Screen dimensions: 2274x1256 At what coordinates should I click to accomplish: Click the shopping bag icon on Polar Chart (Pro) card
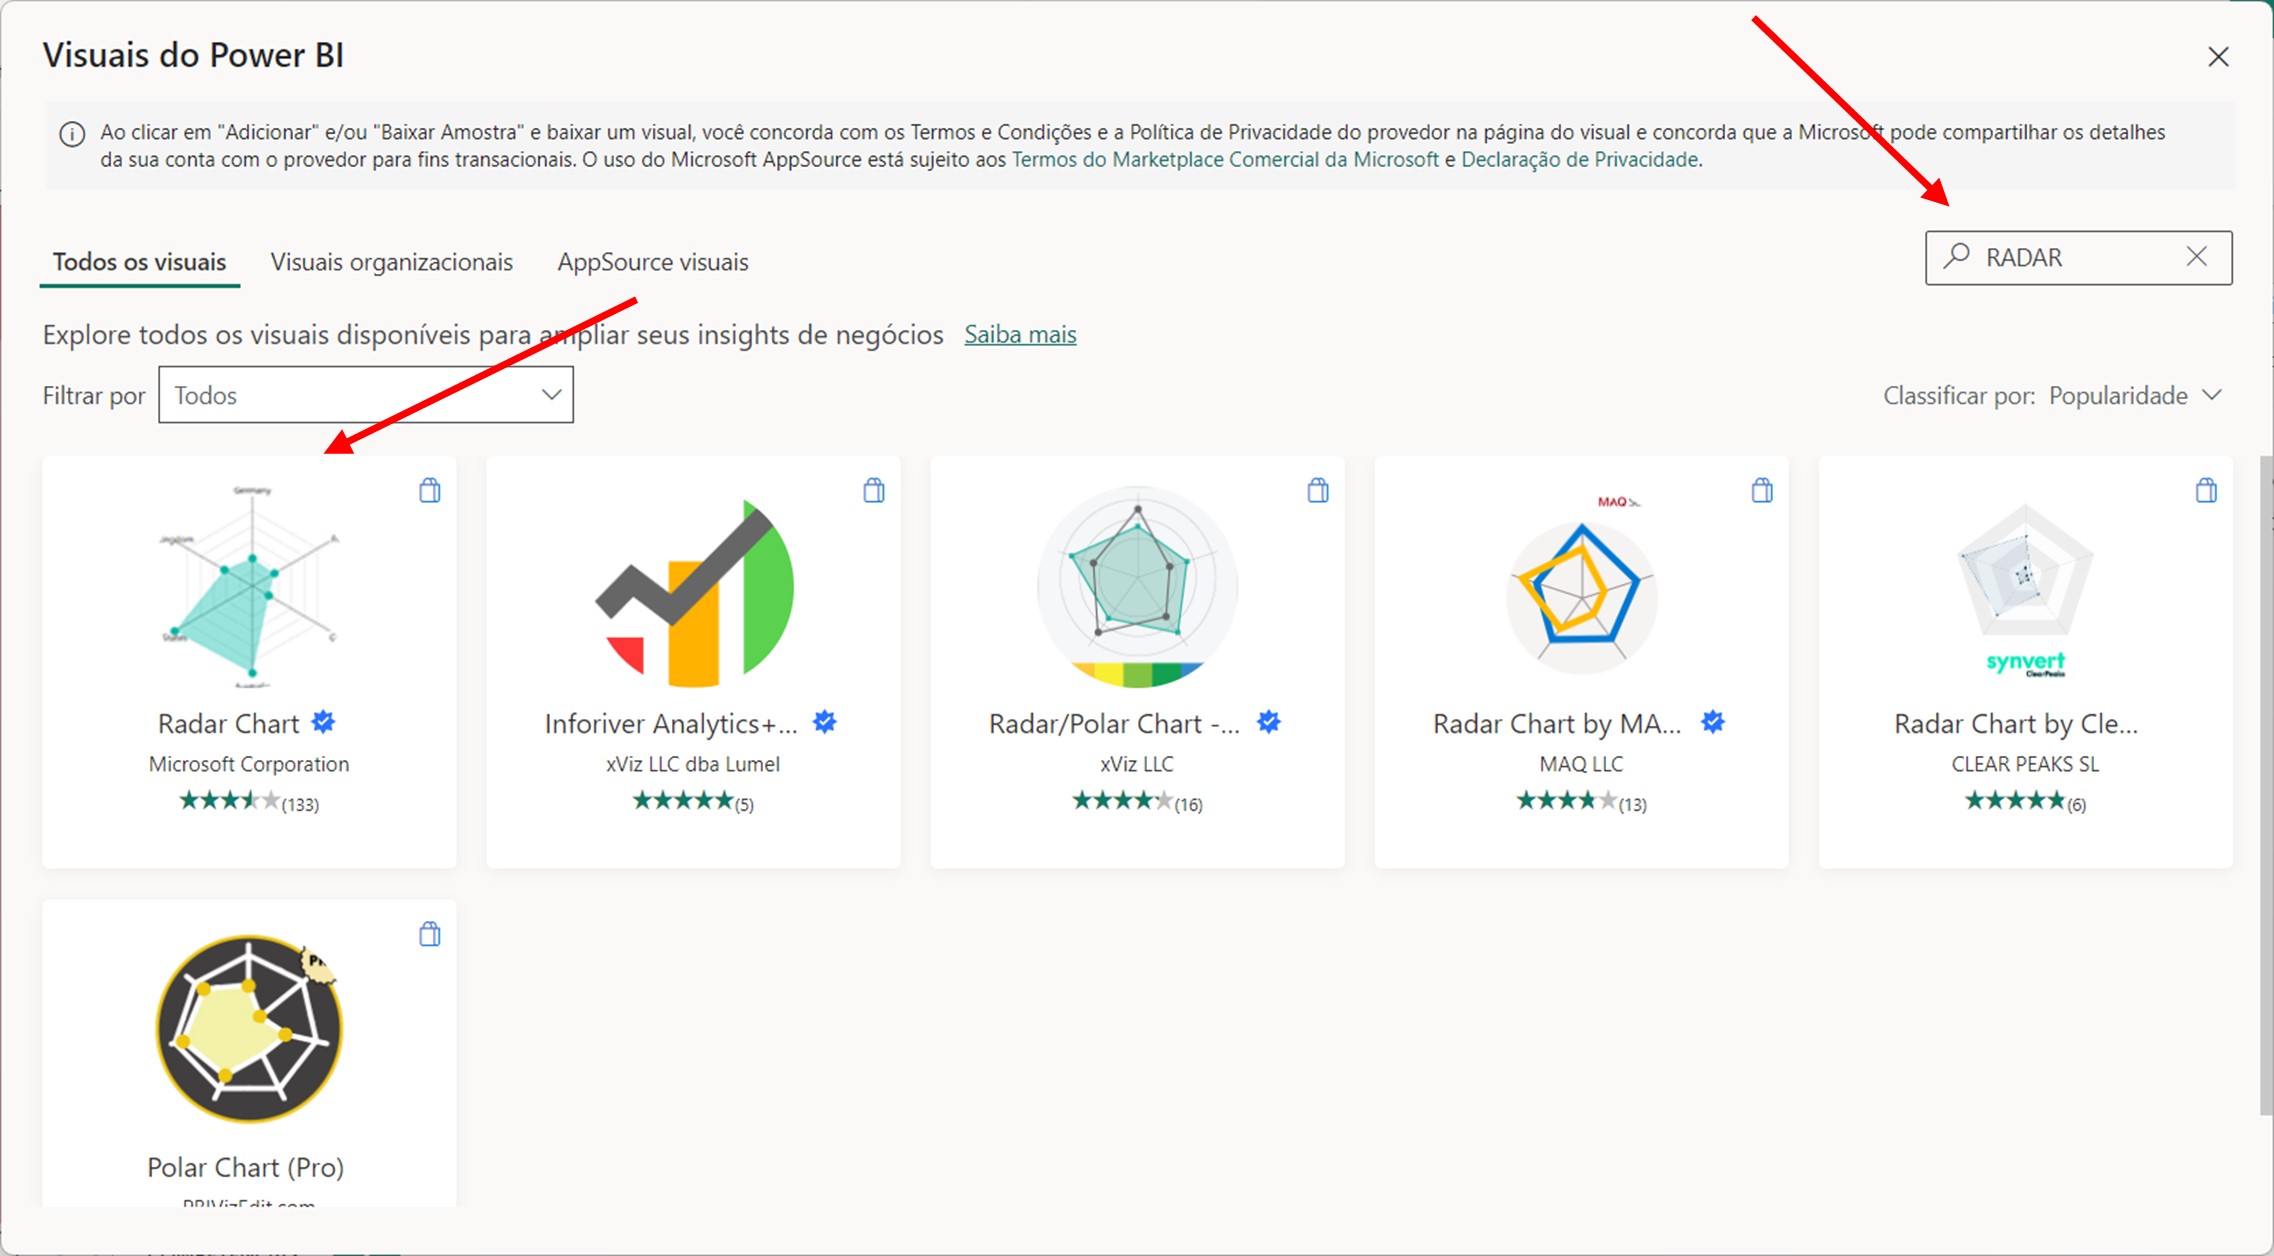[x=430, y=934]
